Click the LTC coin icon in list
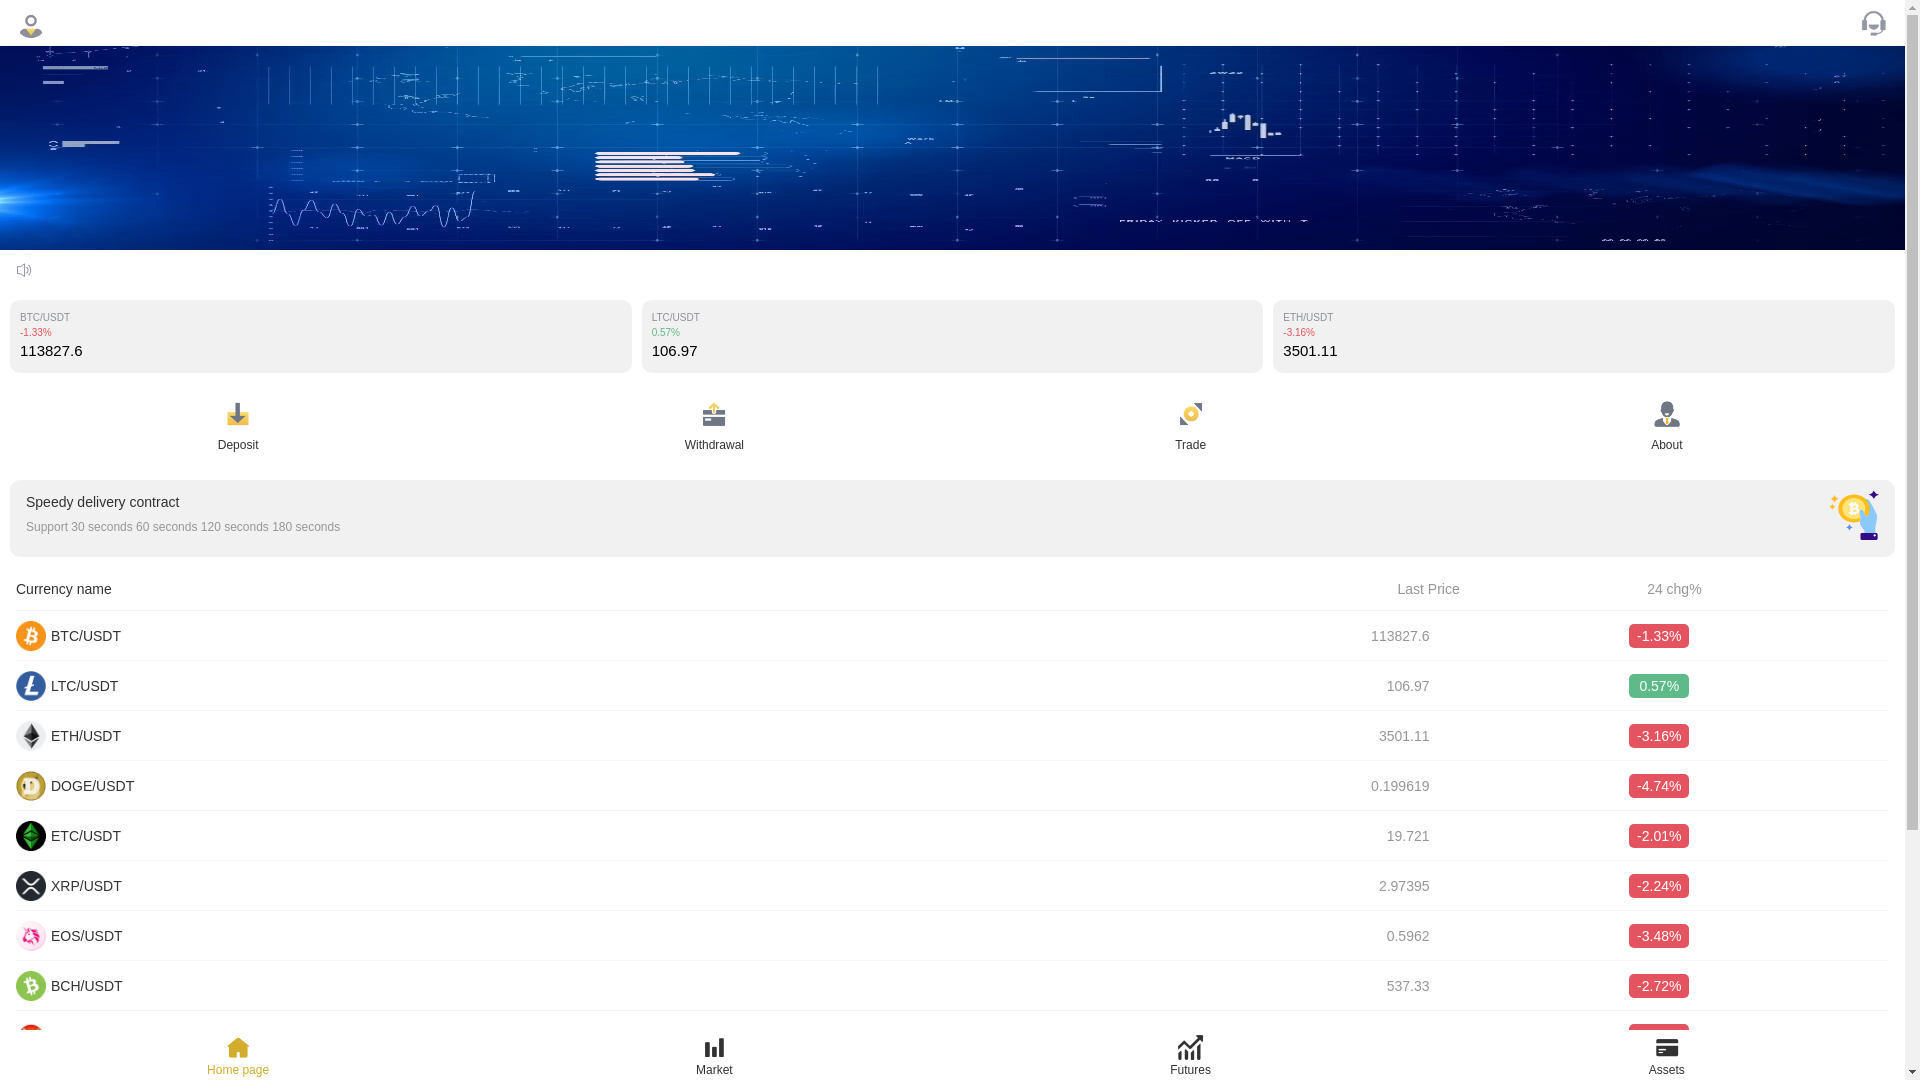Screen dimensions: 1920x1080 tap(31, 686)
